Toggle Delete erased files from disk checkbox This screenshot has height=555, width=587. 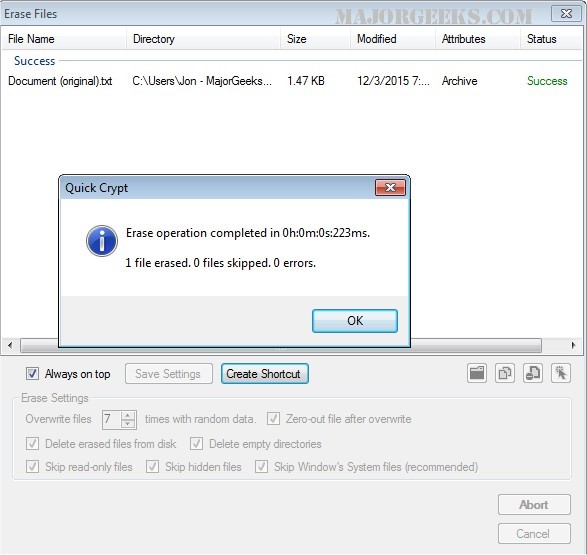[32, 444]
